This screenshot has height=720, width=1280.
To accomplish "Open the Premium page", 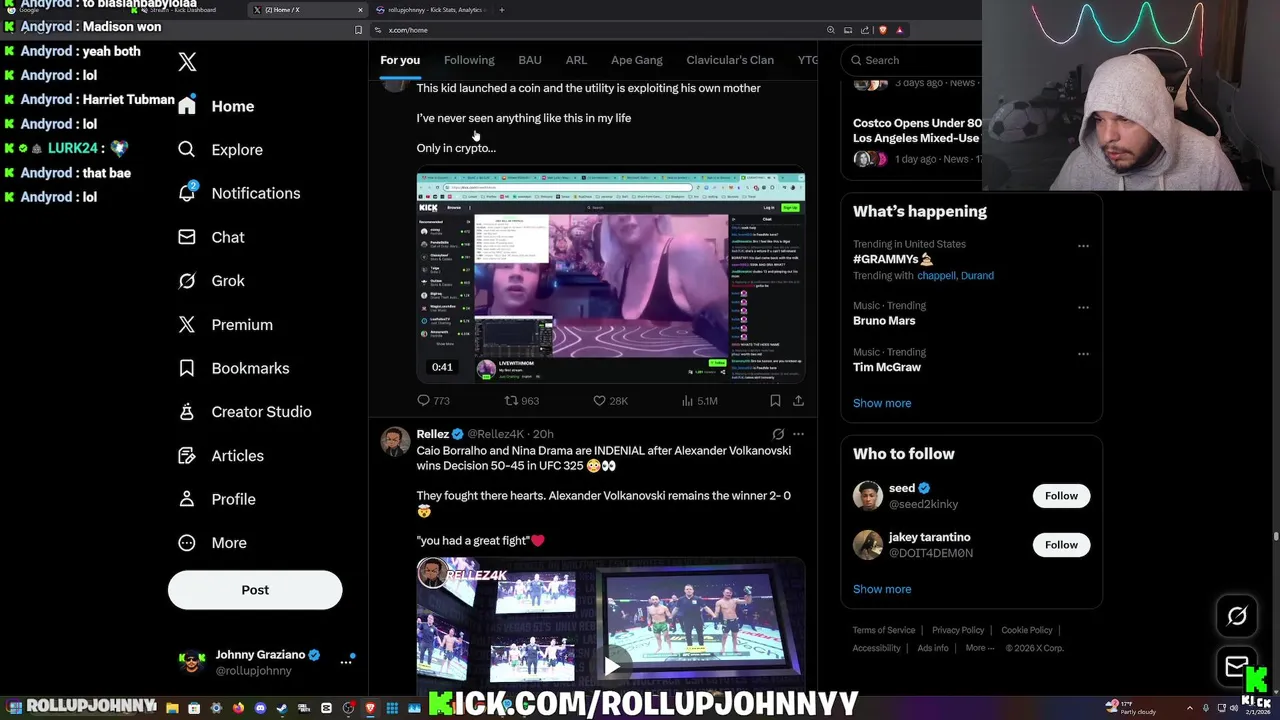I will pyautogui.click(x=225, y=324).
